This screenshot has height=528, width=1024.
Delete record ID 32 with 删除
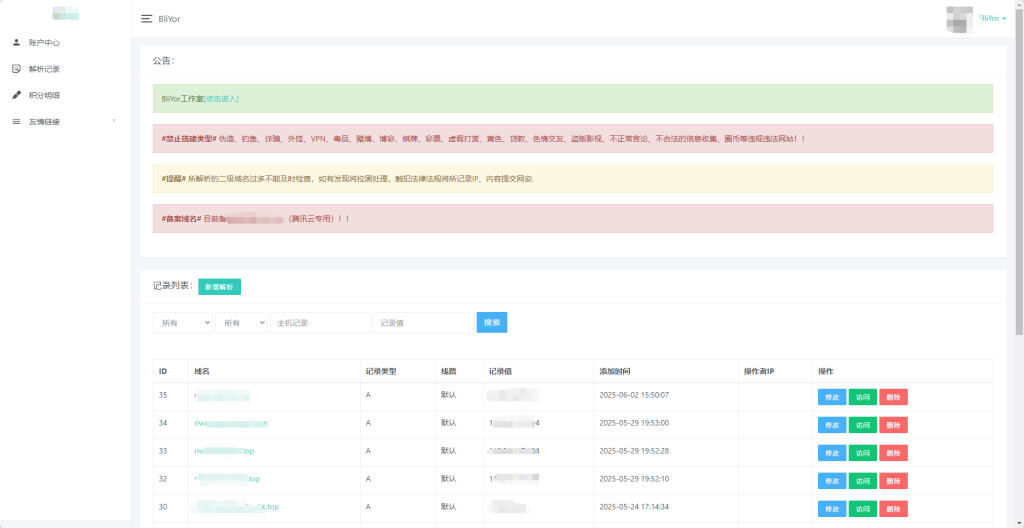pos(893,480)
